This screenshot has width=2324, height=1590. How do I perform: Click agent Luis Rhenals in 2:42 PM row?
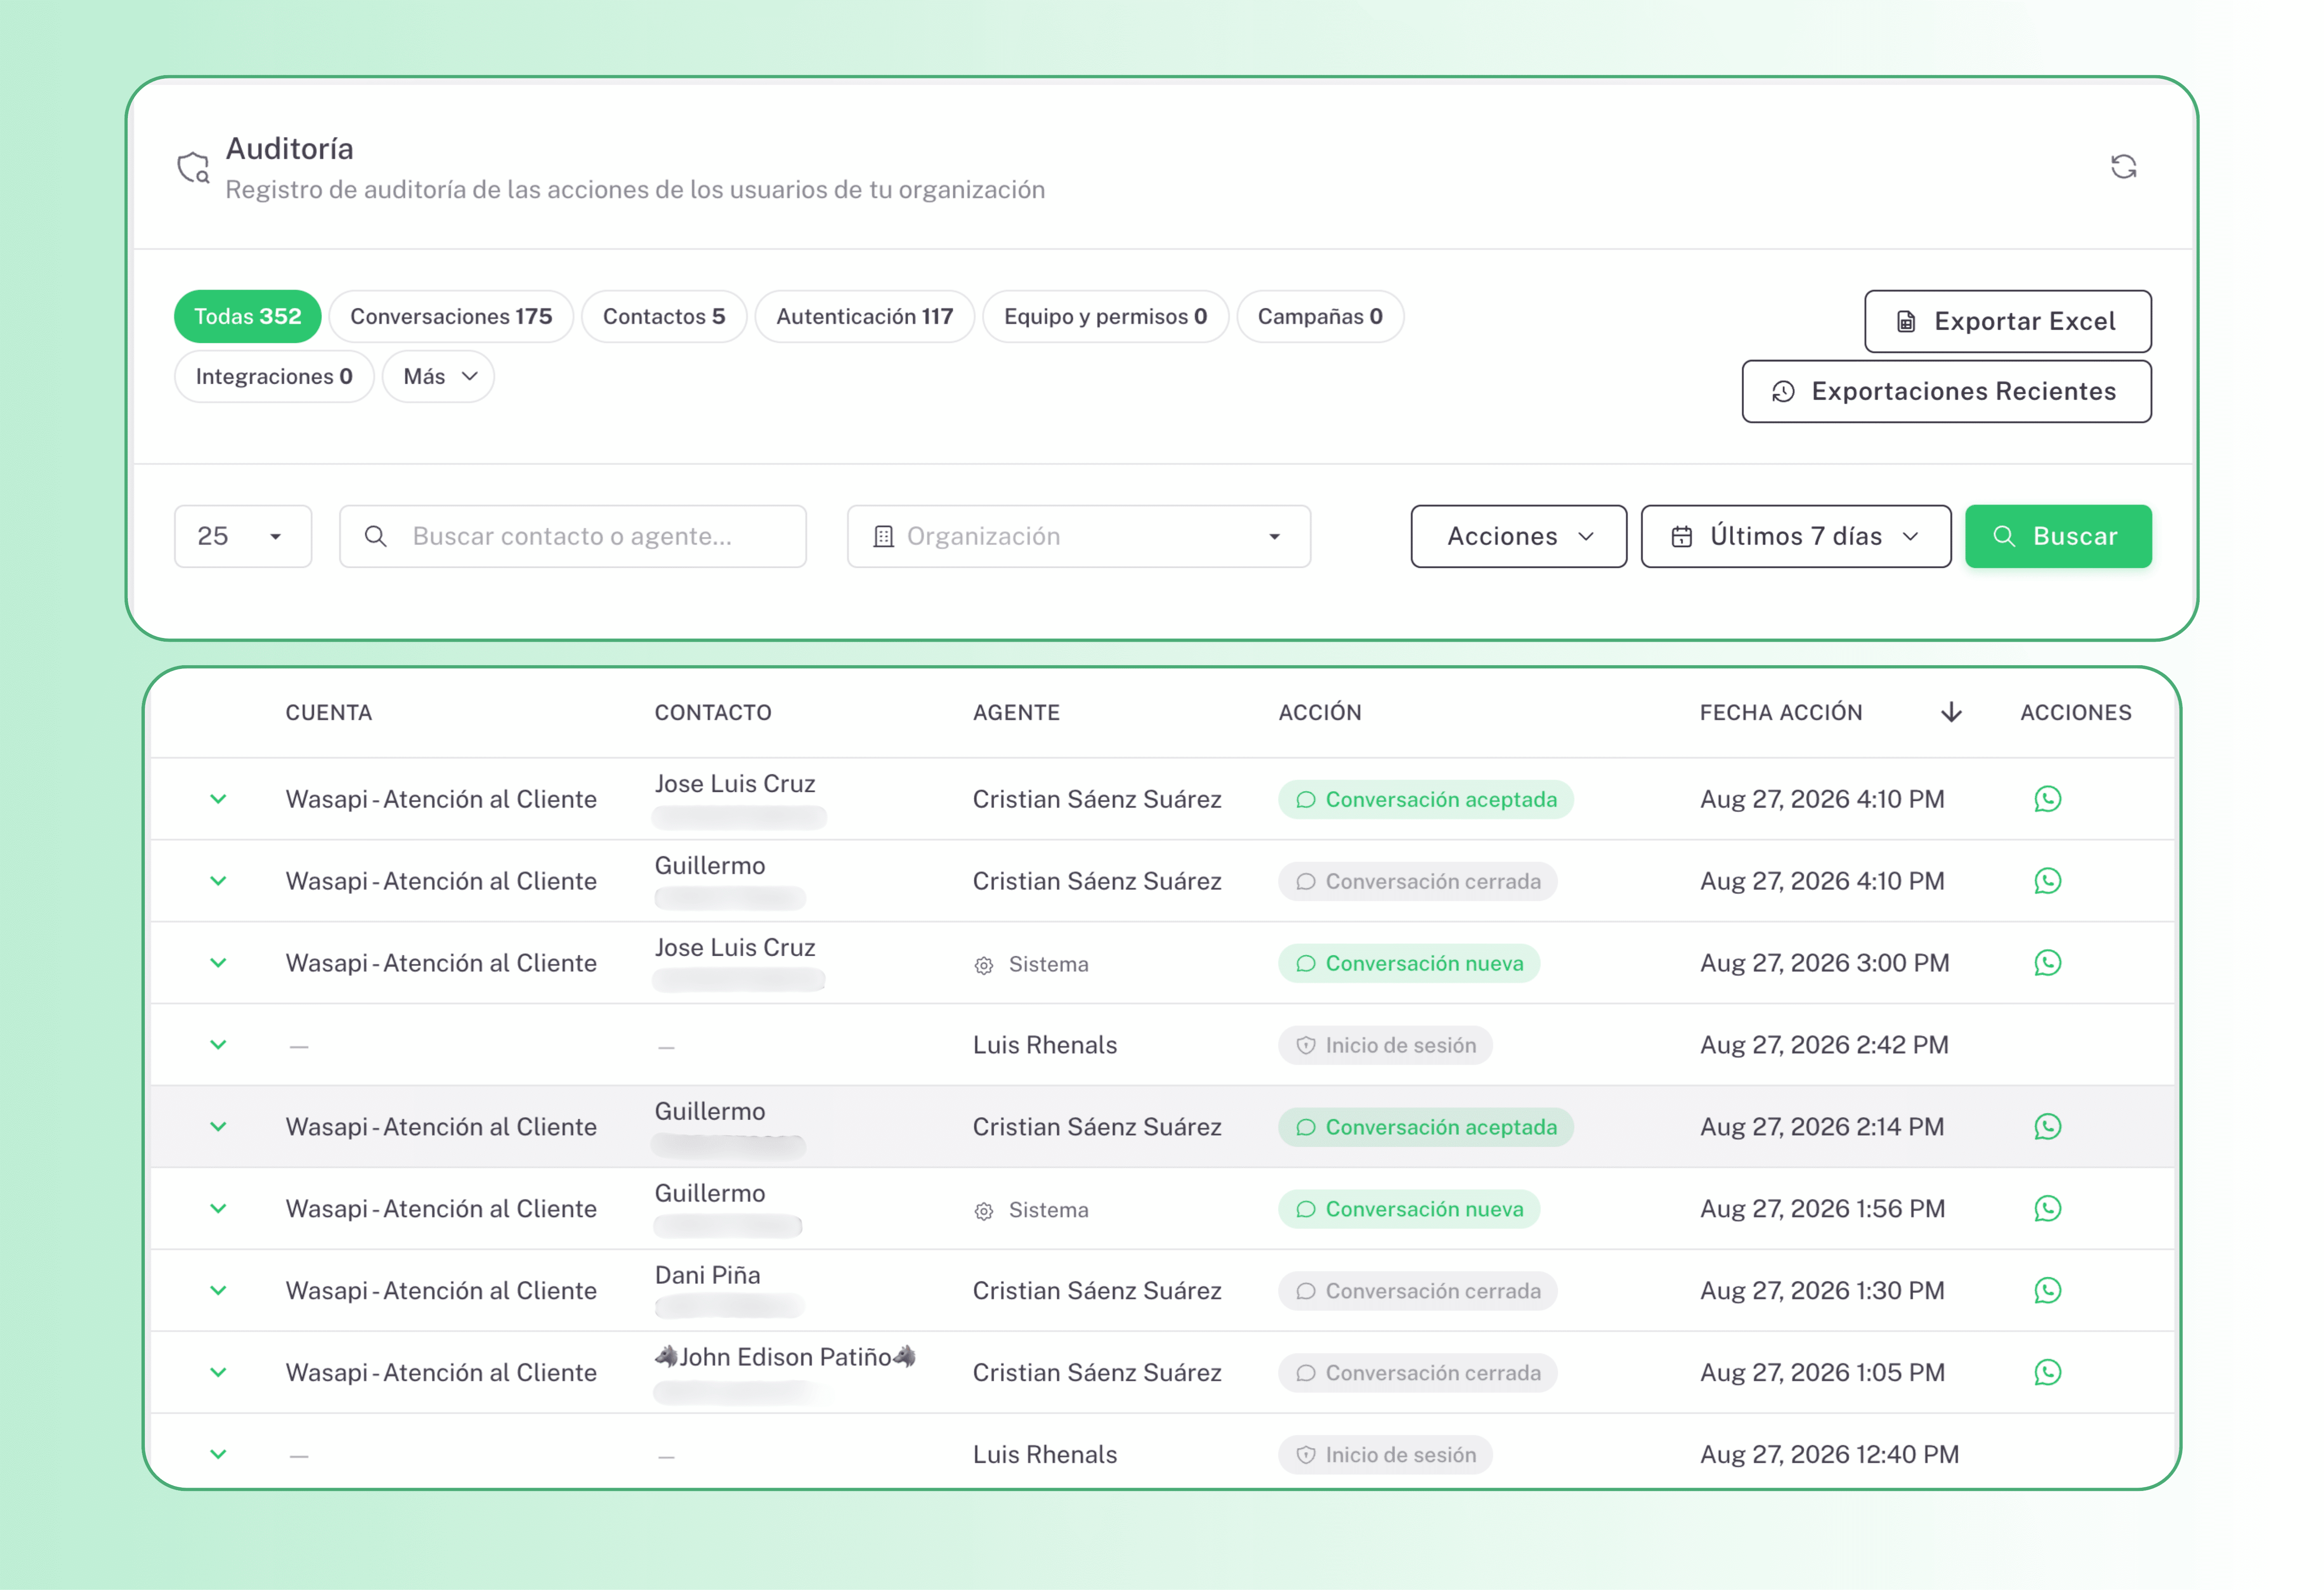pos(1045,1045)
